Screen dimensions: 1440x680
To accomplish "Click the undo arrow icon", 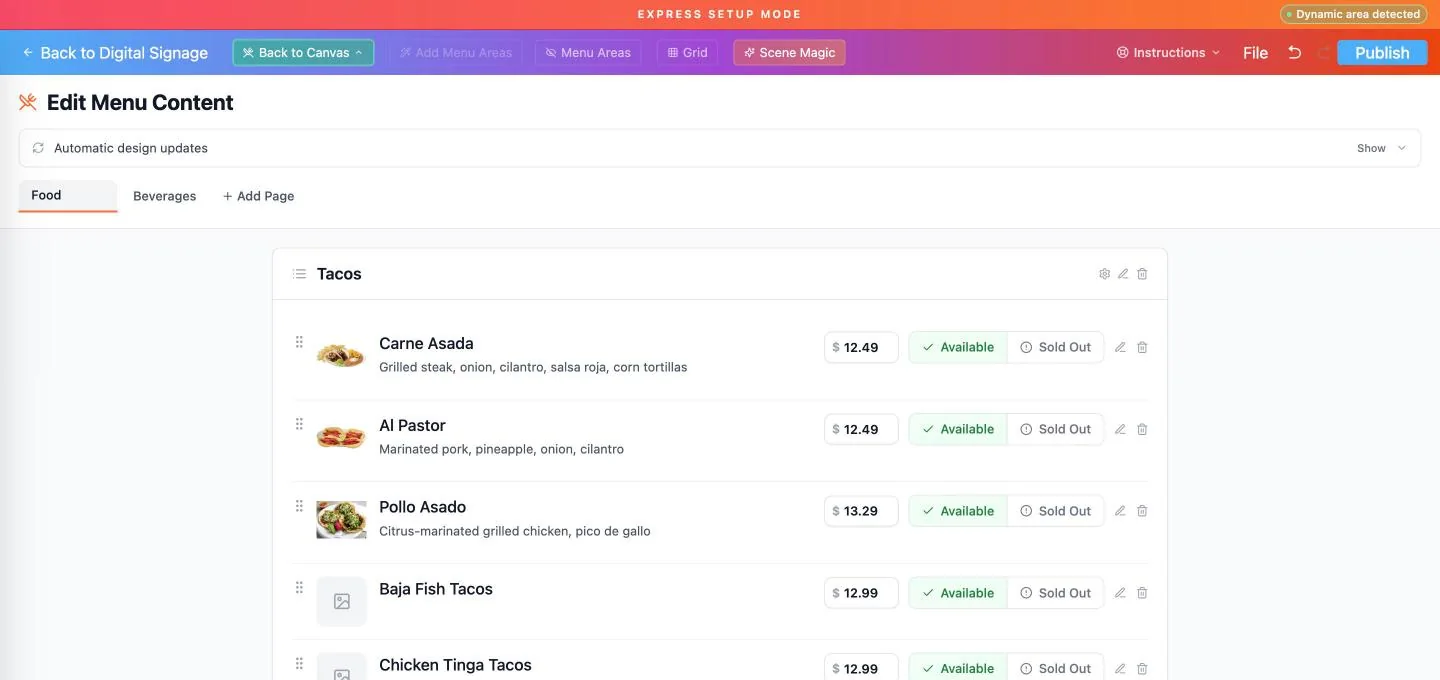I will (x=1294, y=53).
